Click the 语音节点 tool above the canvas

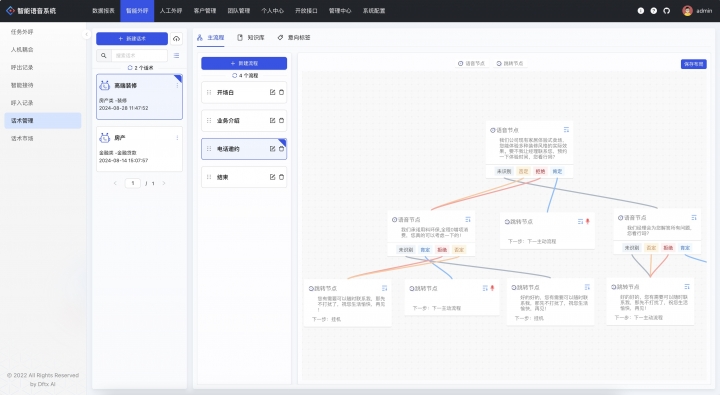pyautogui.click(x=472, y=63)
